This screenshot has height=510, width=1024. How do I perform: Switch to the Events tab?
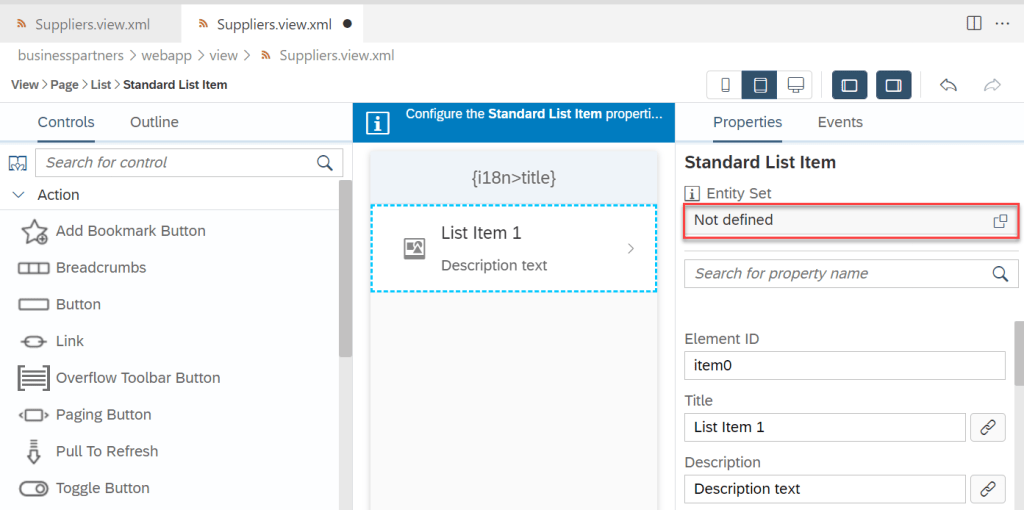840,122
